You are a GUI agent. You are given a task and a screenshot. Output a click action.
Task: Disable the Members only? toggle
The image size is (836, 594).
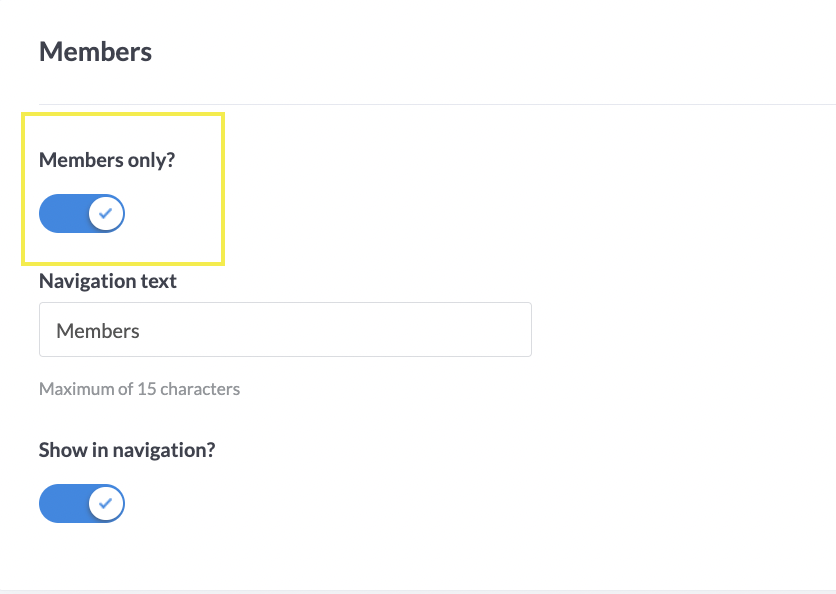coord(82,213)
